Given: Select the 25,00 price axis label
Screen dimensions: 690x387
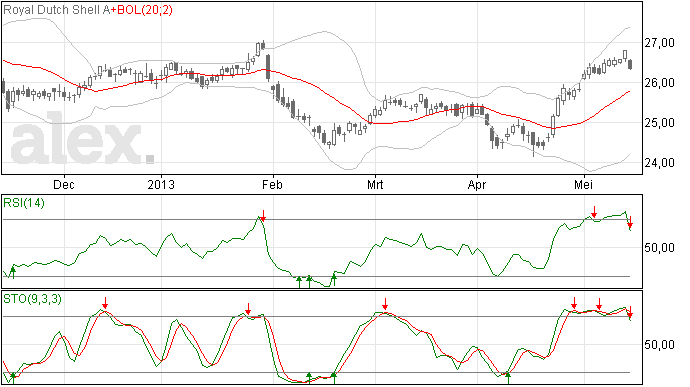Looking at the screenshot, I should pos(659,123).
